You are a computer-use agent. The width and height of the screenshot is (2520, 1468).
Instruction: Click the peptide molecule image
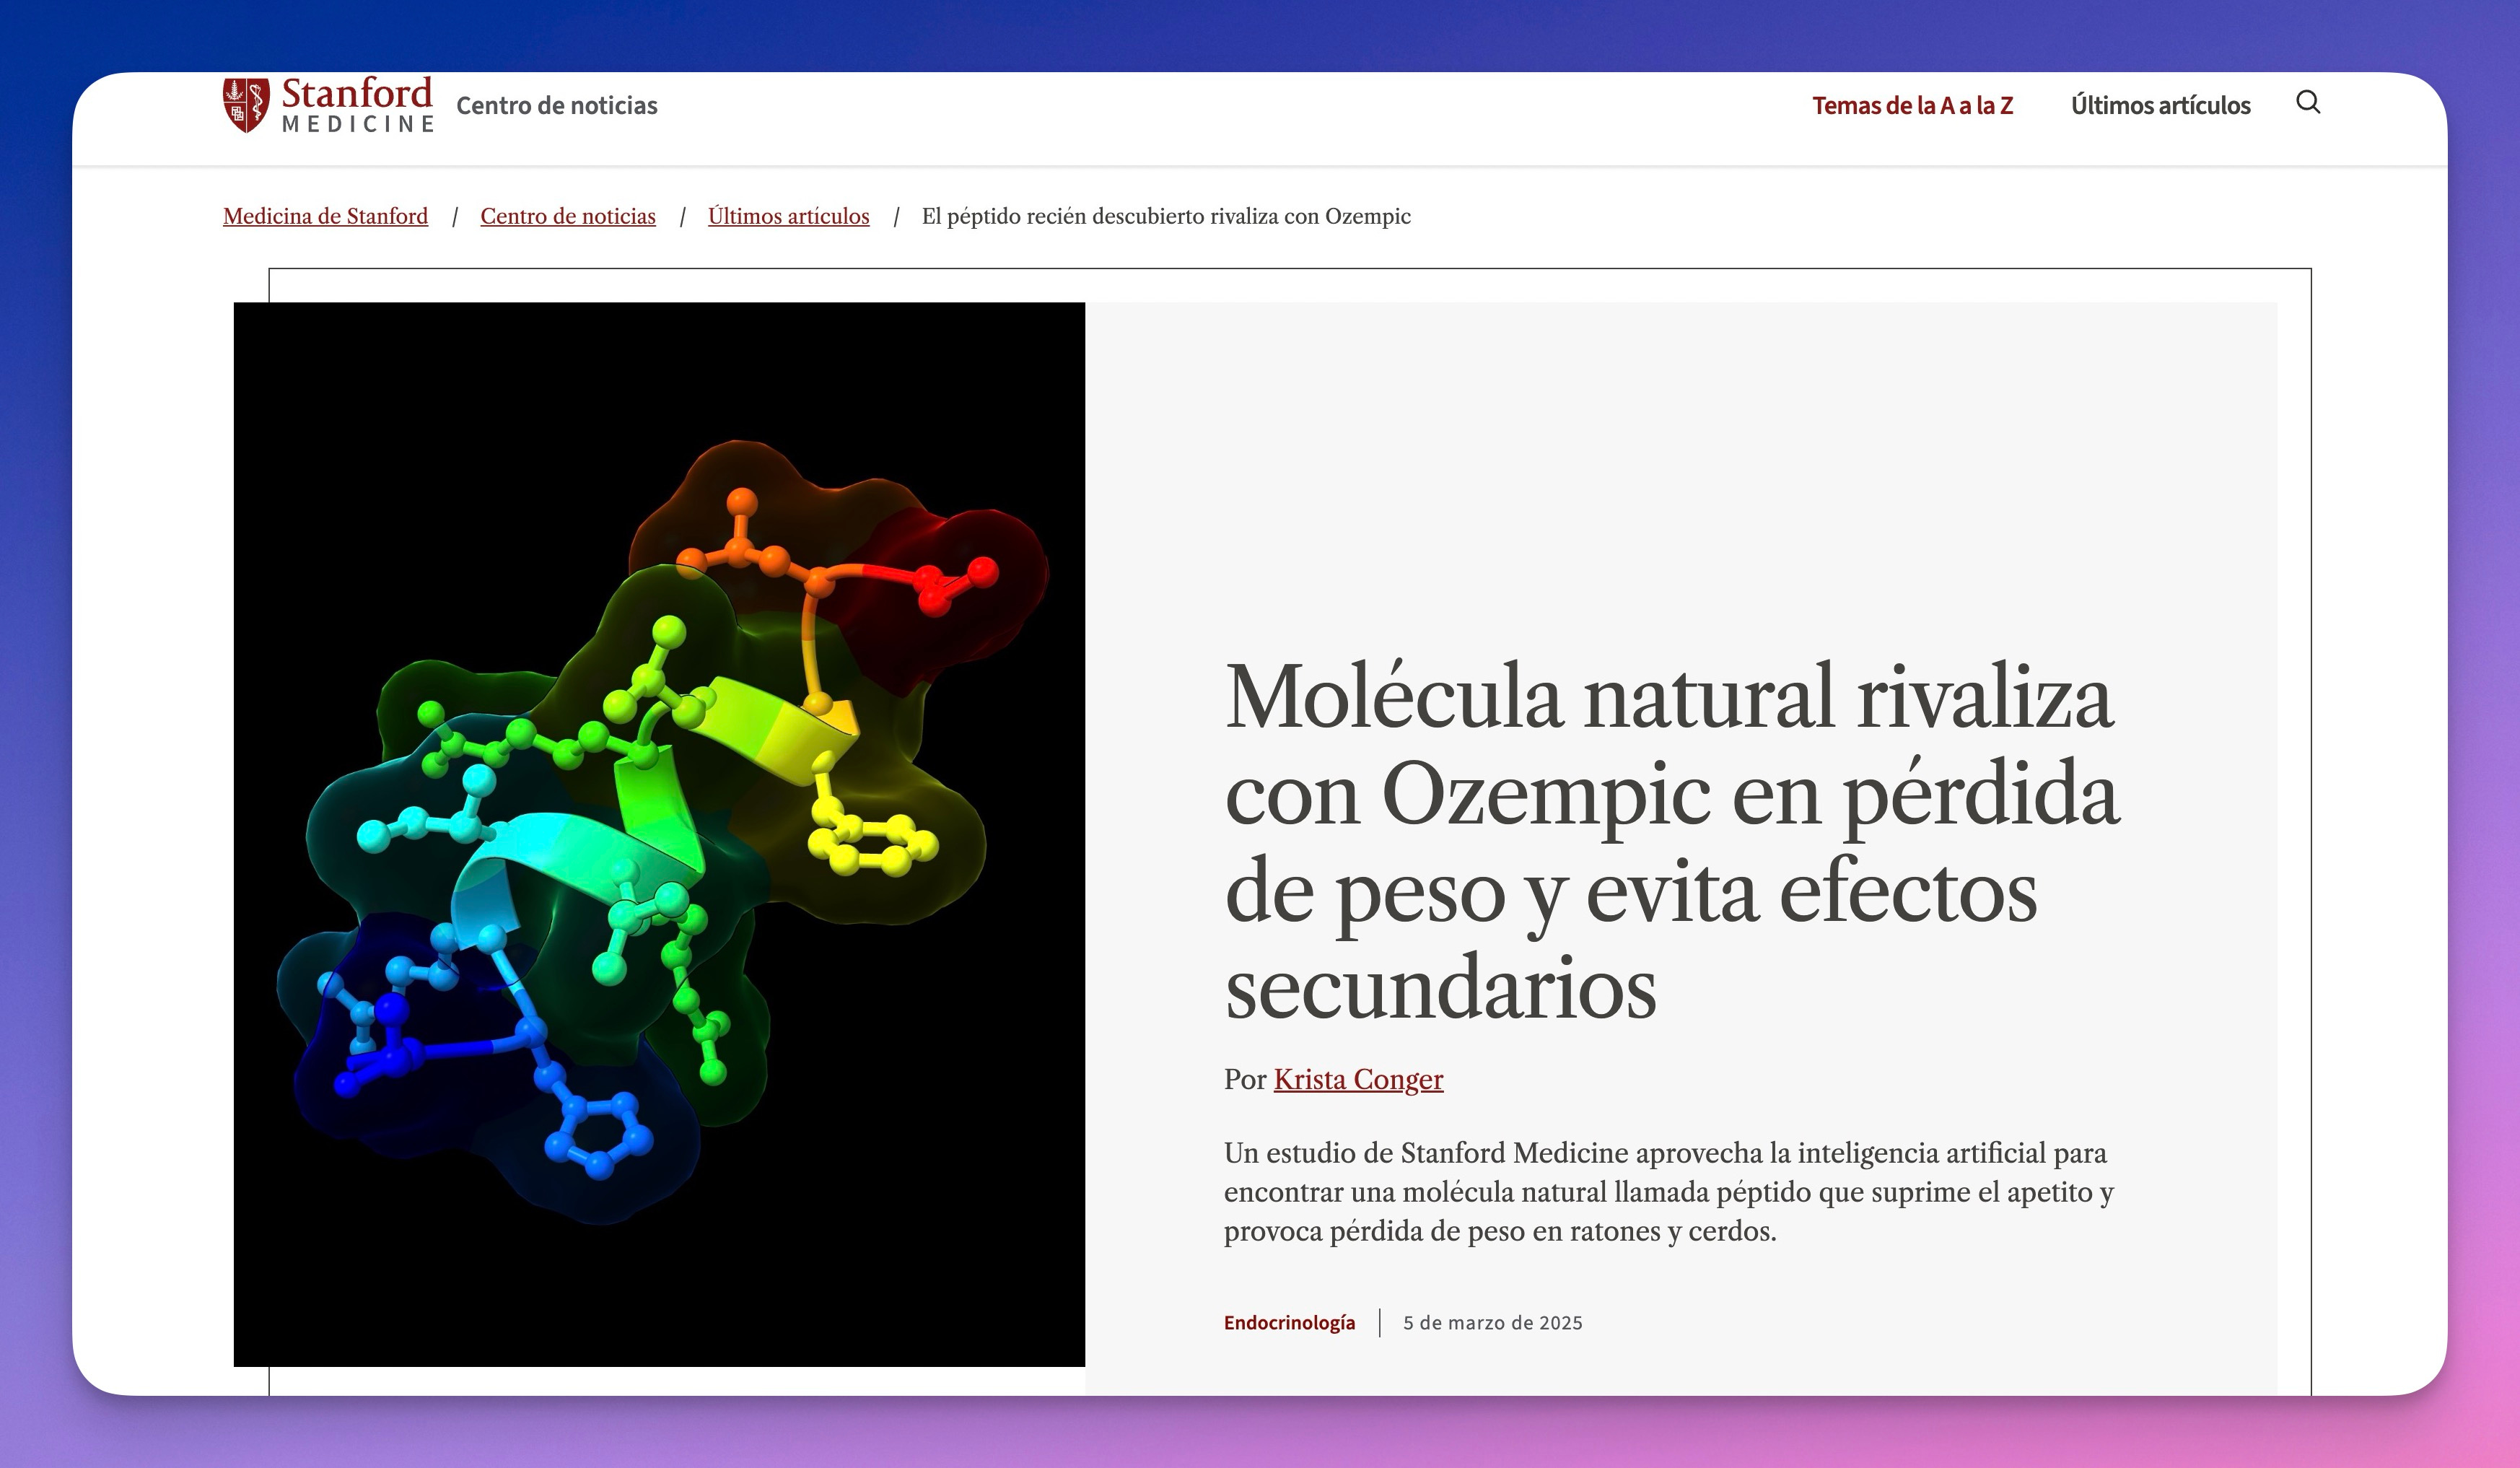[659, 834]
